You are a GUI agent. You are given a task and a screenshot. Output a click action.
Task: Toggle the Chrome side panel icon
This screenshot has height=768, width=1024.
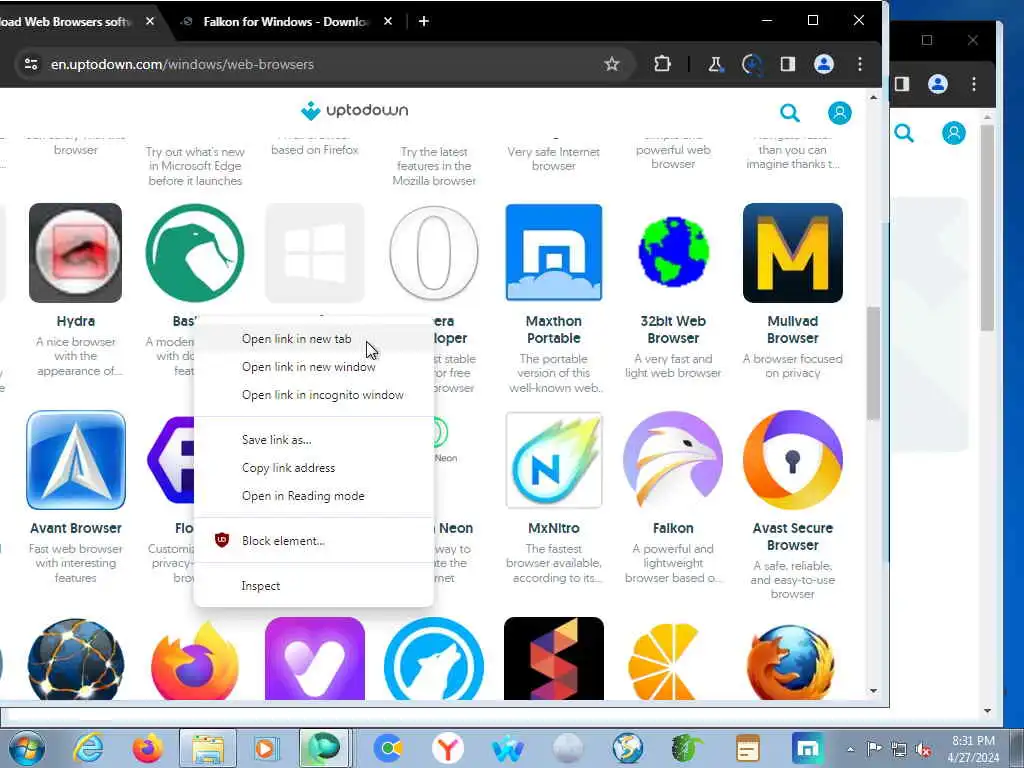click(x=788, y=64)
